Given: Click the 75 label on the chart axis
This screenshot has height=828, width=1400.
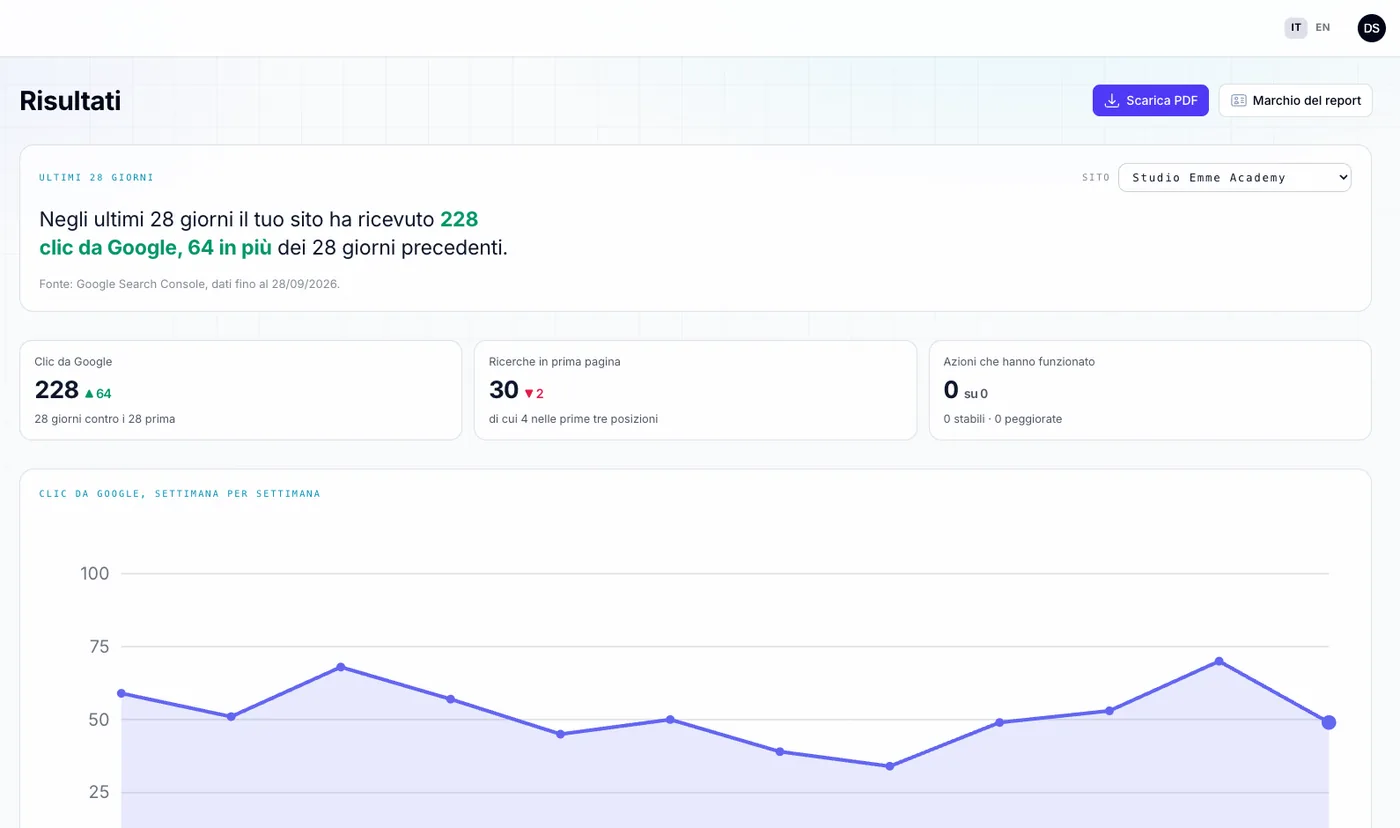Looking at the screenshot, I should click(x=99, y=647).
